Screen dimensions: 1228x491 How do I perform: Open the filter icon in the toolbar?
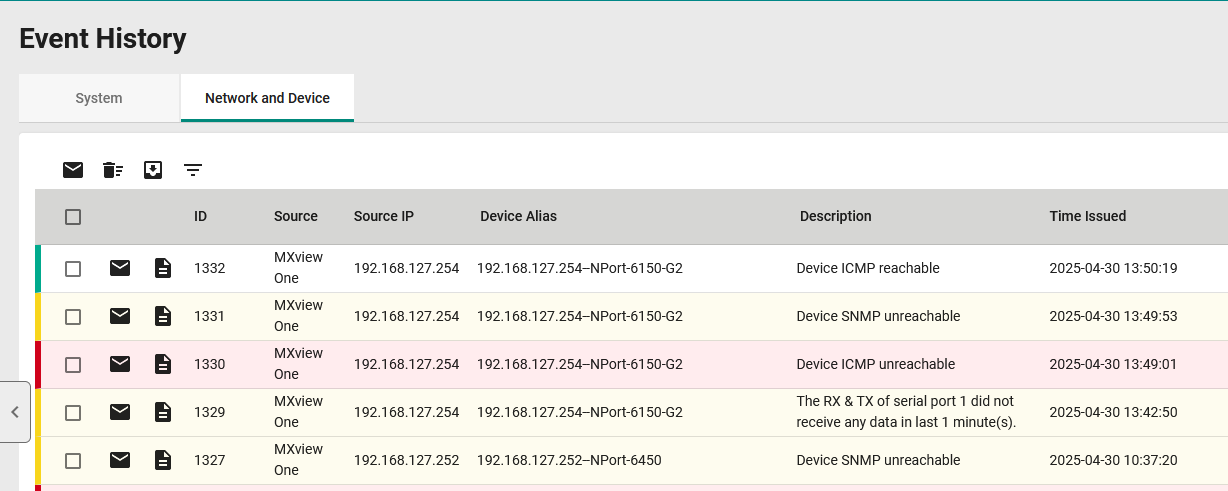point(193,170)
